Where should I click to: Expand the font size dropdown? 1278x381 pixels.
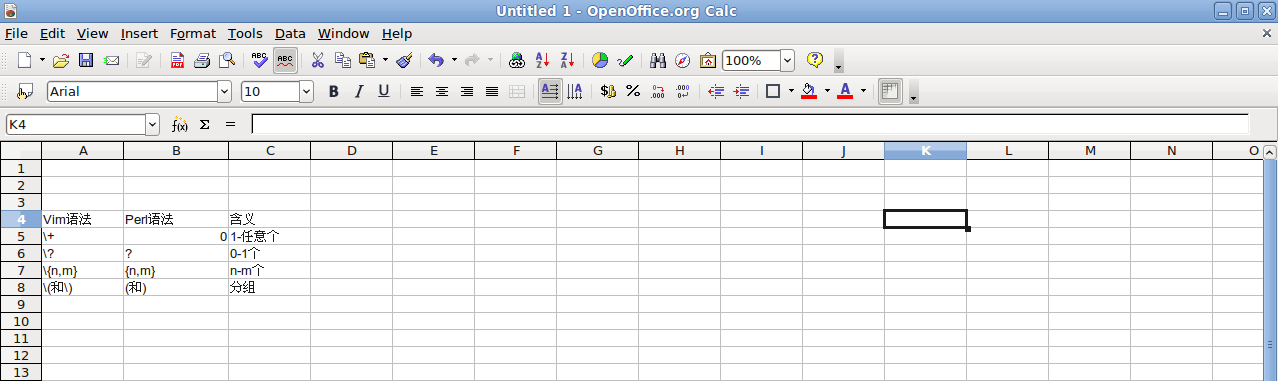click(307, 92)
